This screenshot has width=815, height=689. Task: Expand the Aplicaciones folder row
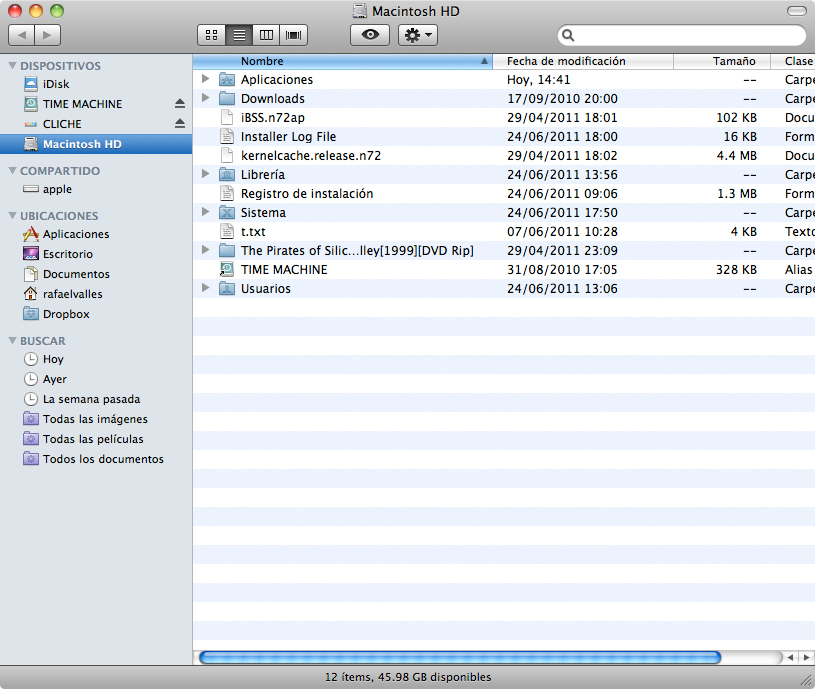[205, 78]
